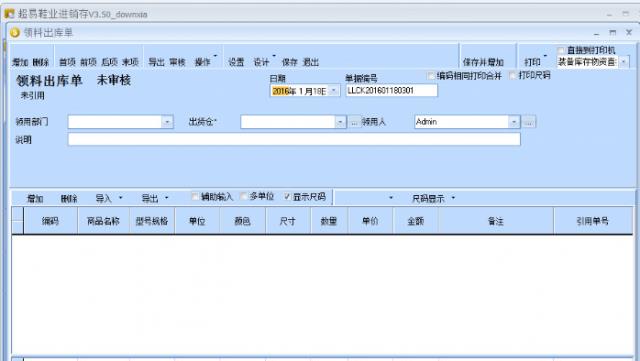Enable 打印尺码 checkbox
The width and height of the screenshot is (640, 361).
pyautogui.click(x=513, y=75)
